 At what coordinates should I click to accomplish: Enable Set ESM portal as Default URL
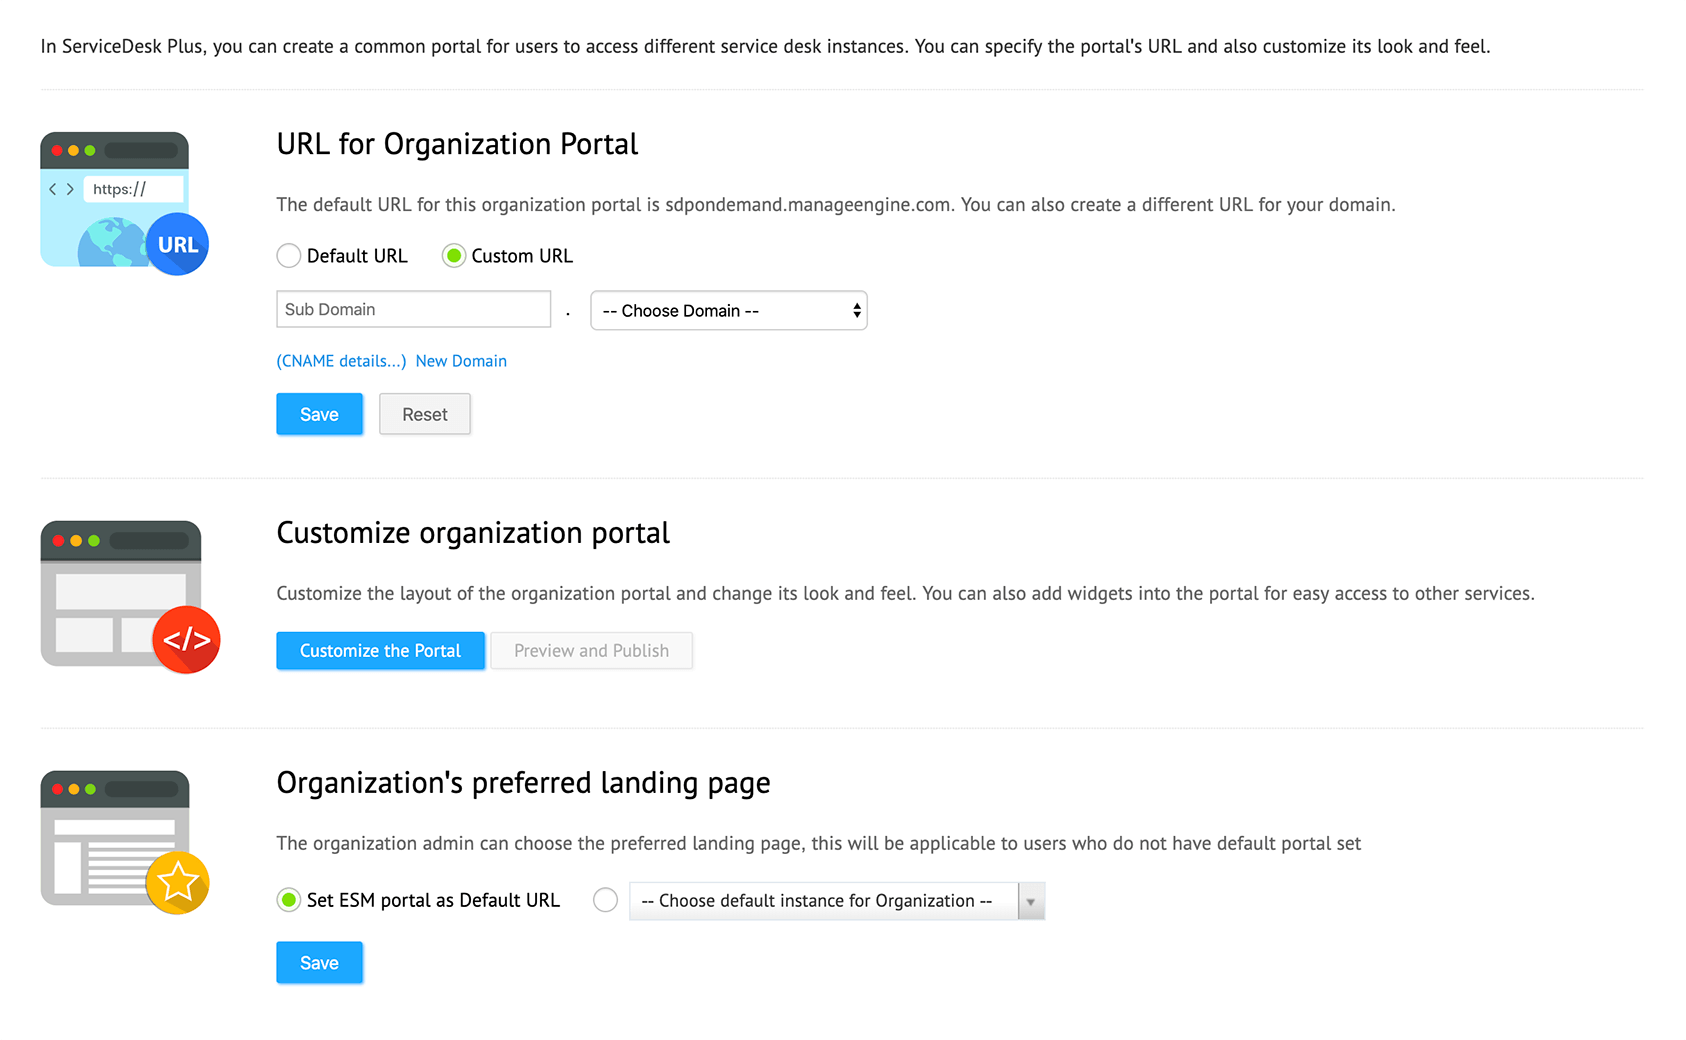(x=289, y=900)
